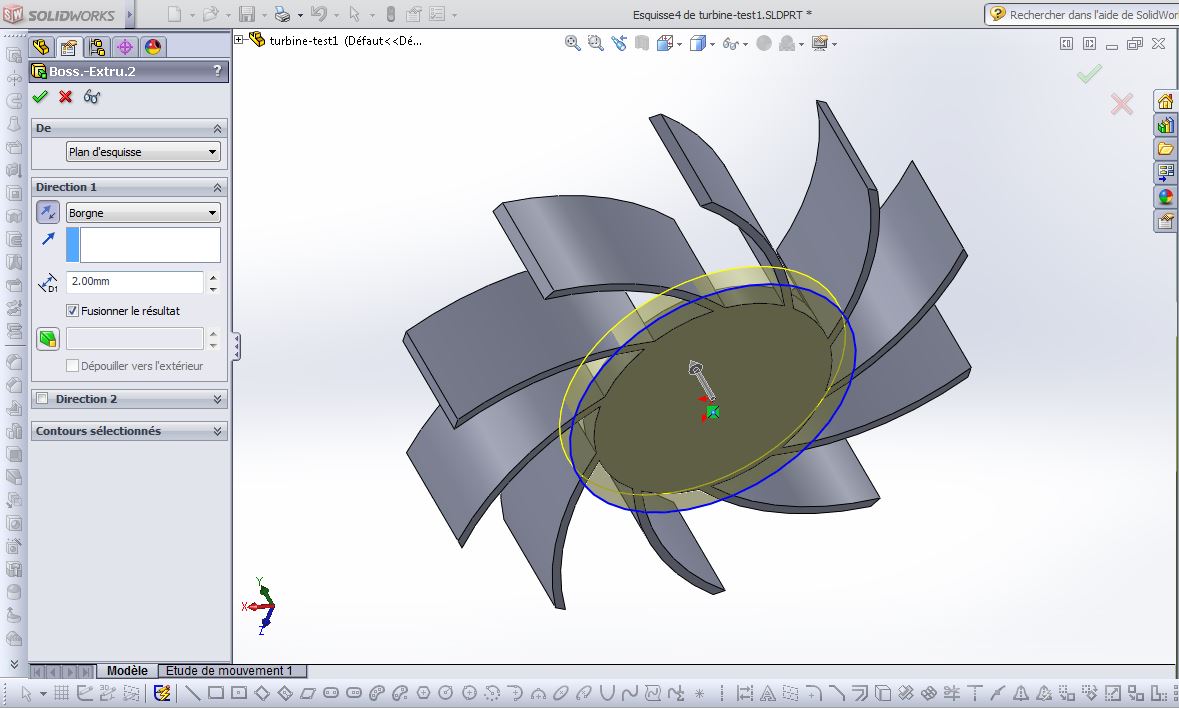Uncheck 'Fusionner le résultat' checkbox

click(x=72, y=311)
